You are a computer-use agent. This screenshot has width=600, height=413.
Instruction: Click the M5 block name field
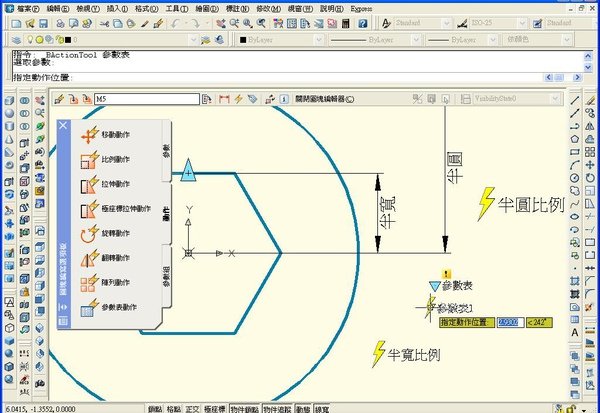[x=147, y=99]
